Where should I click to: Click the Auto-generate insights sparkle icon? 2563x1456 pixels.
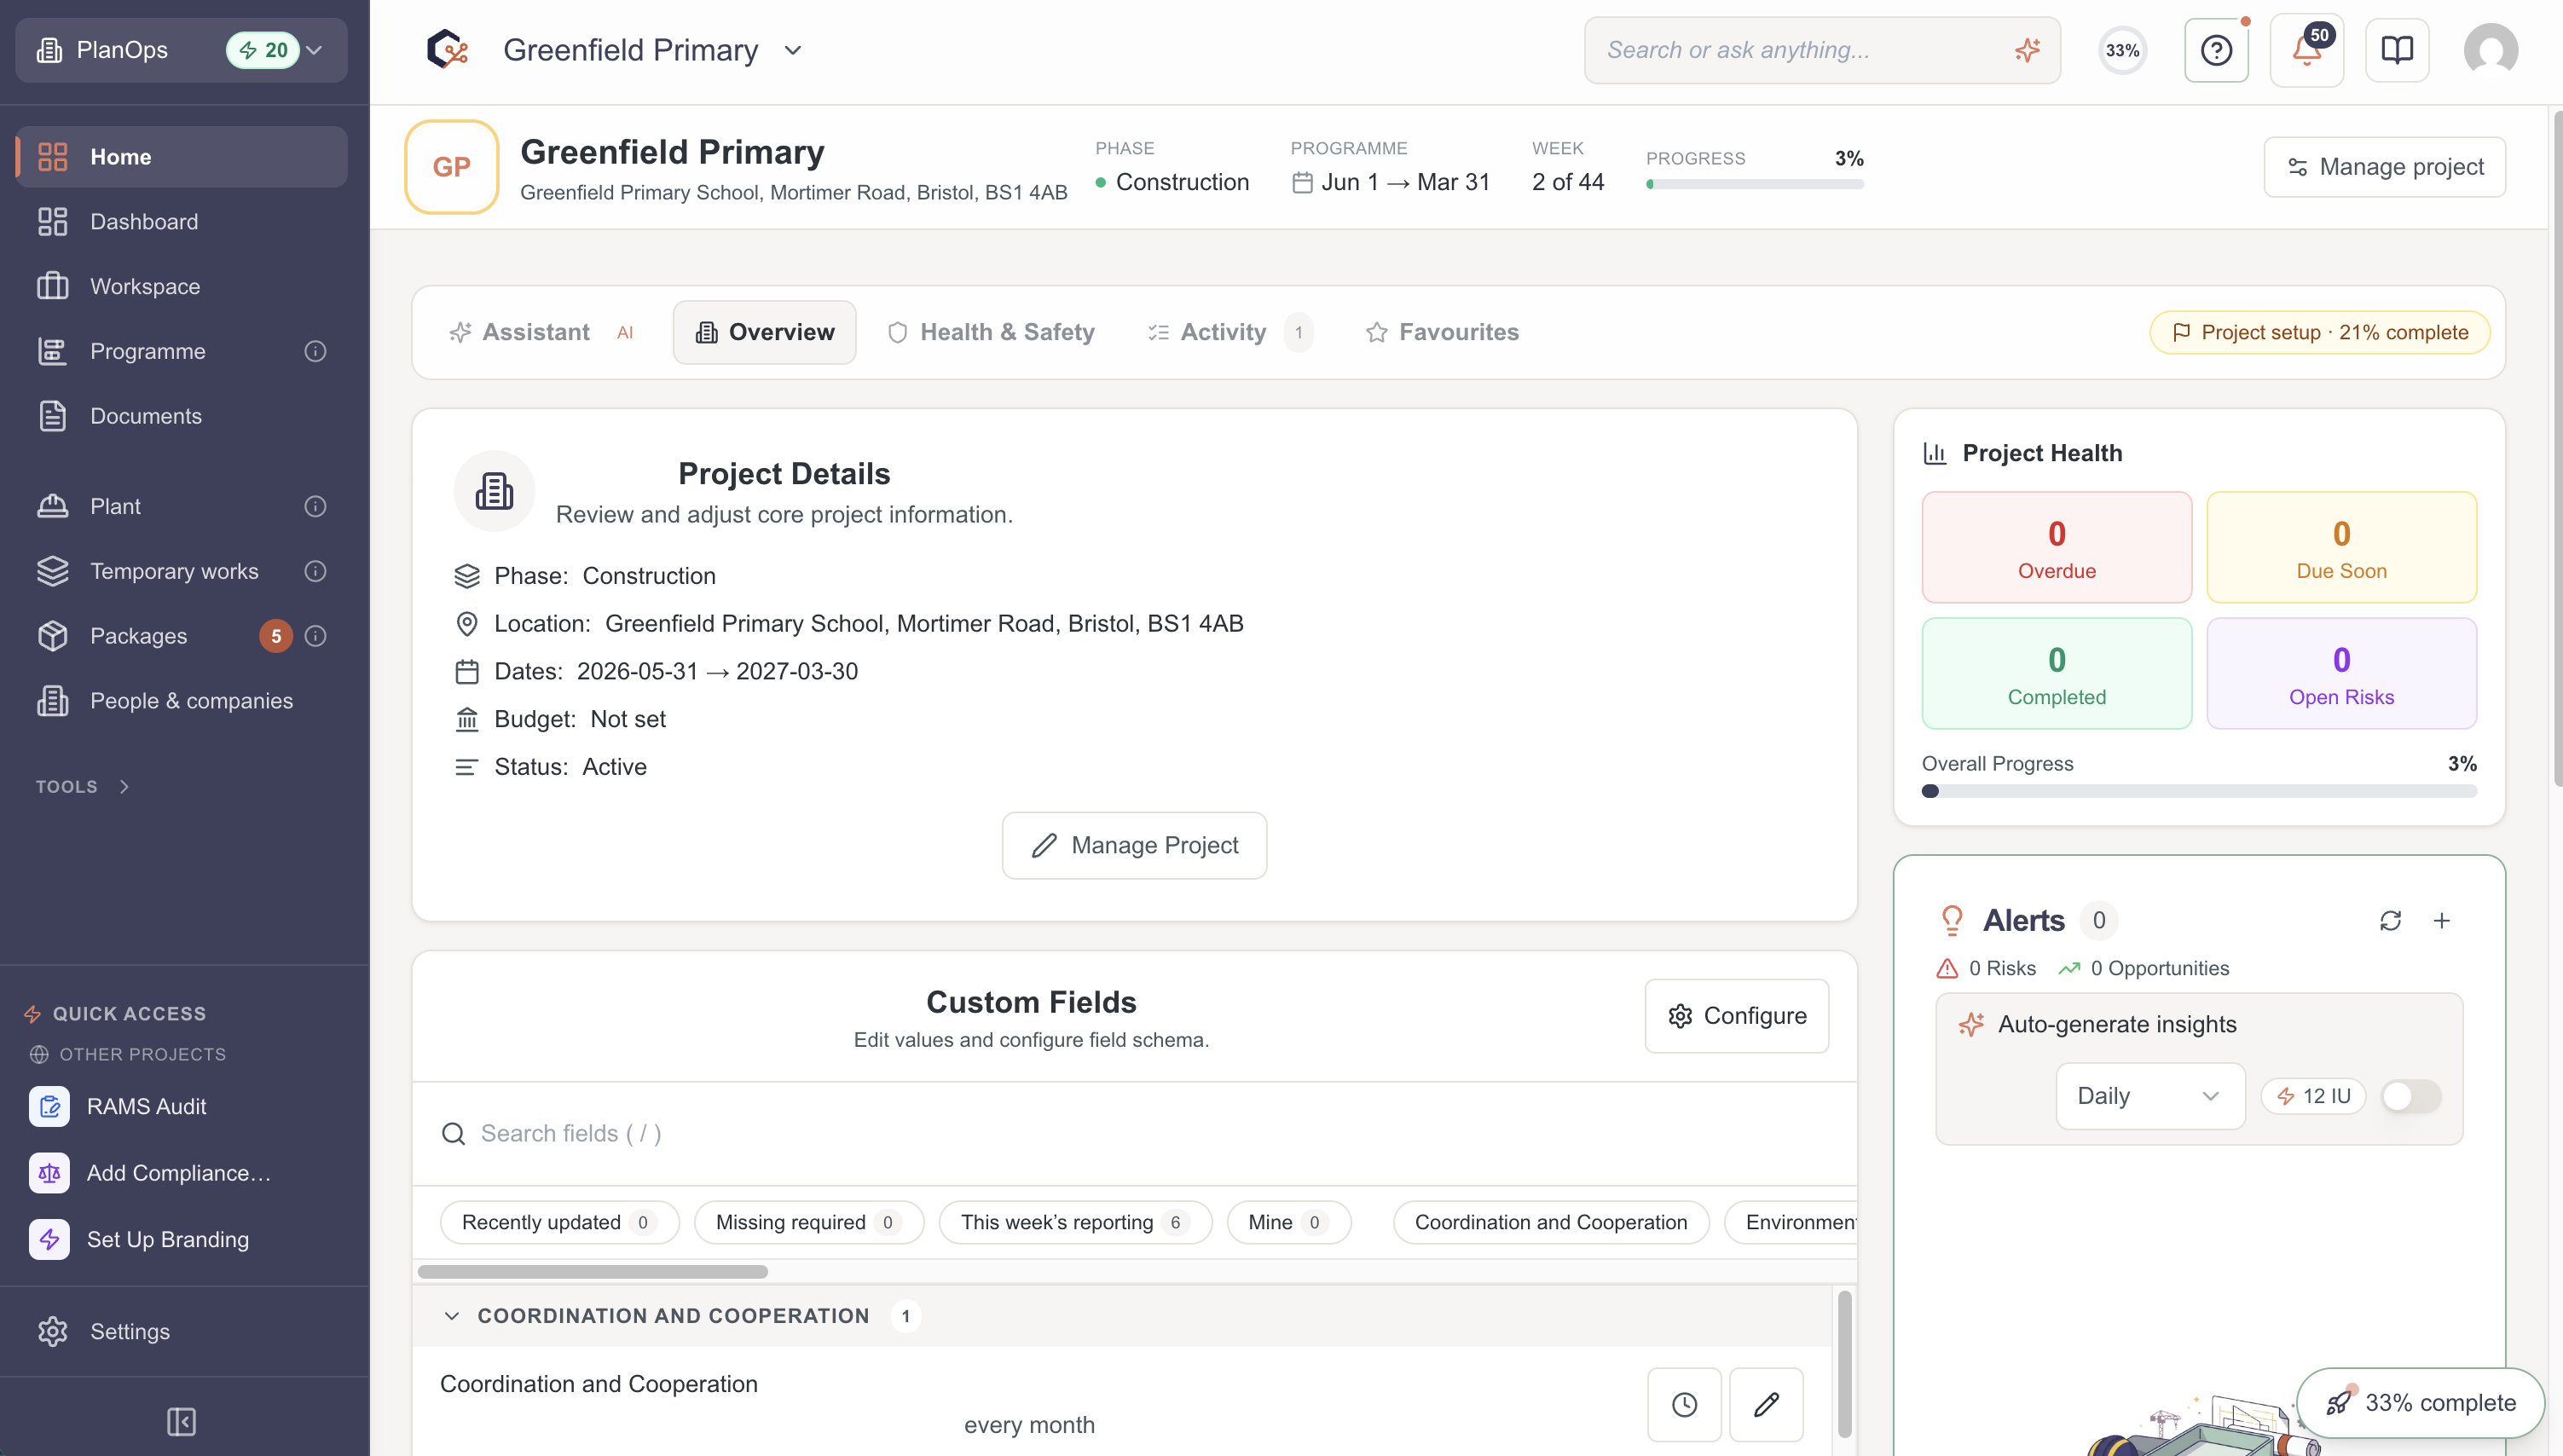[x=1971, y=1024]
